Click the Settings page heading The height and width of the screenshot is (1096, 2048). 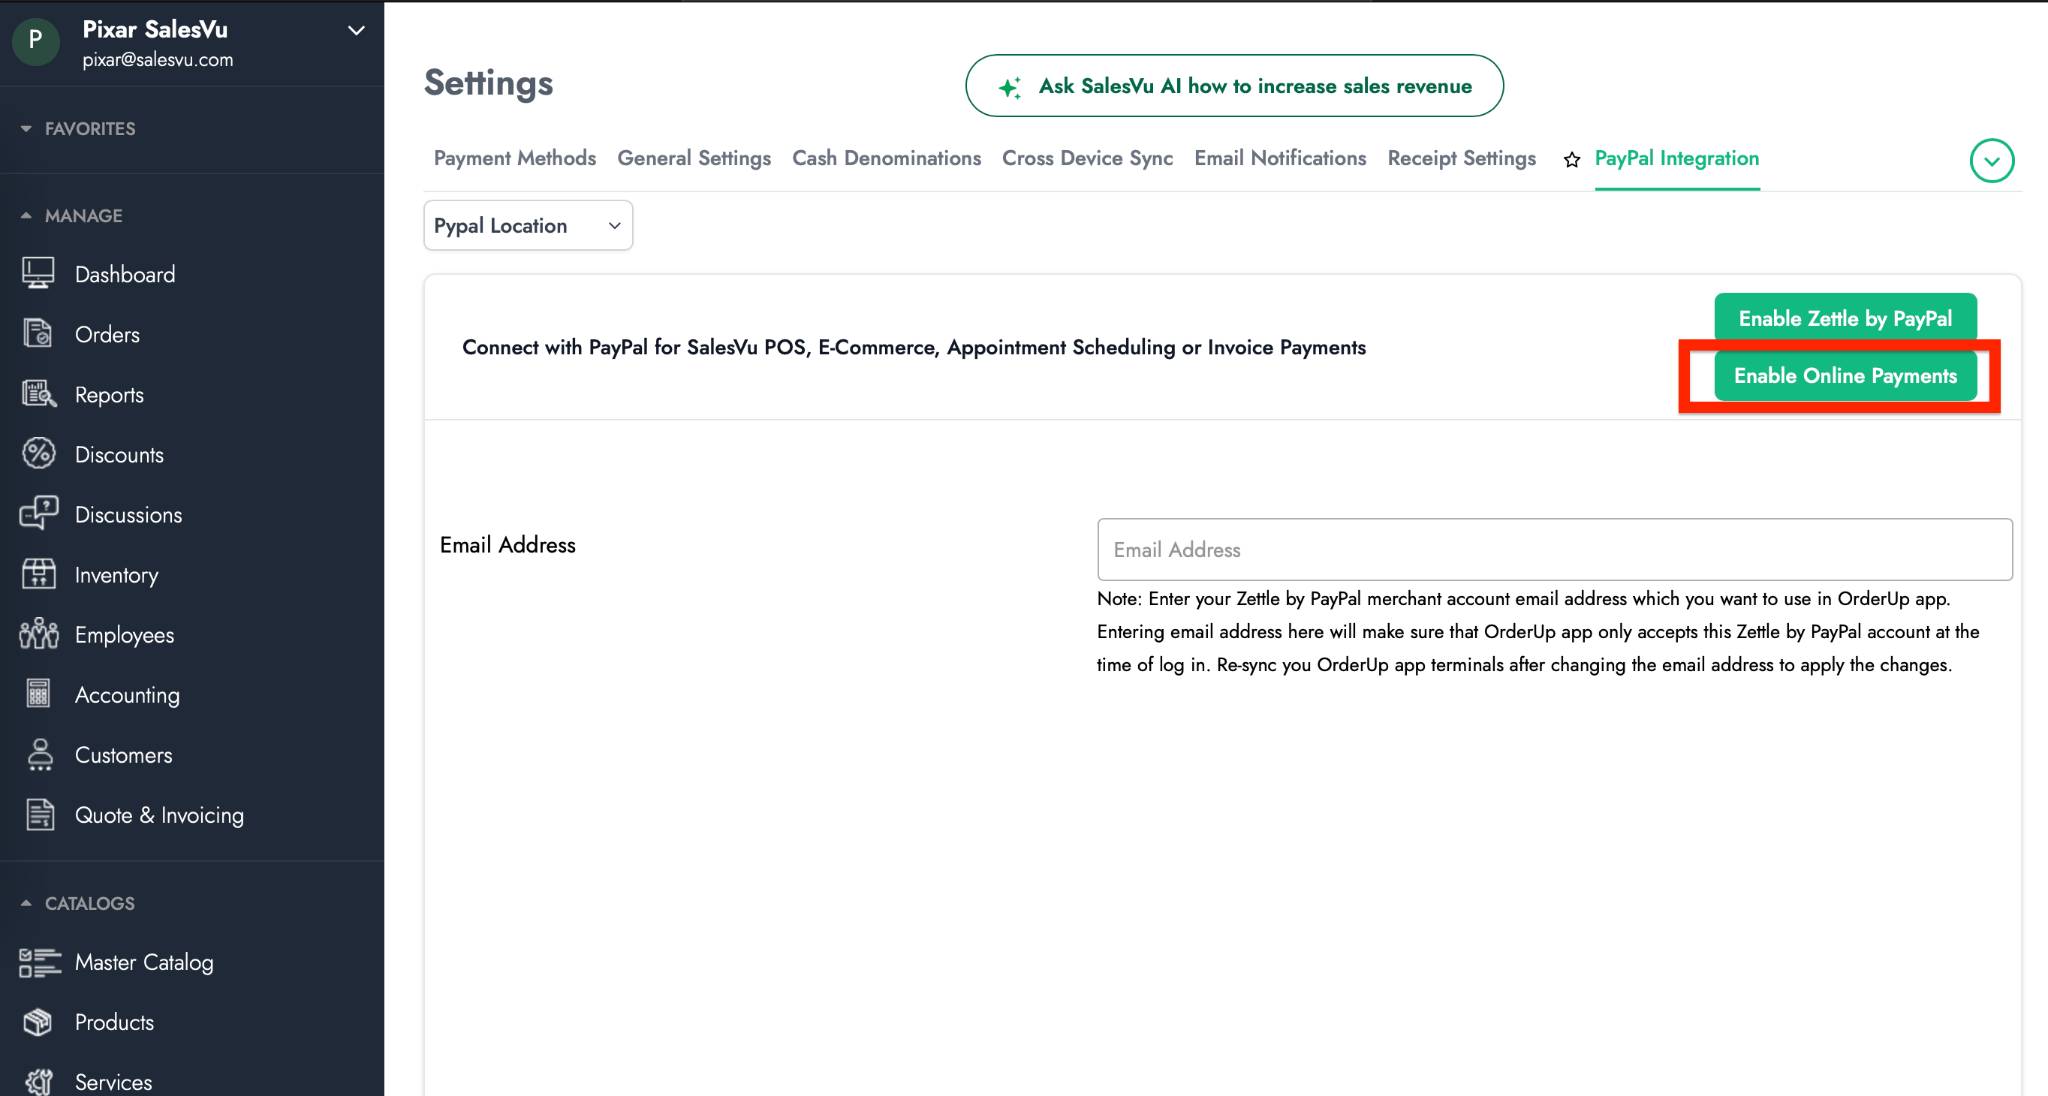pos(488,83)
